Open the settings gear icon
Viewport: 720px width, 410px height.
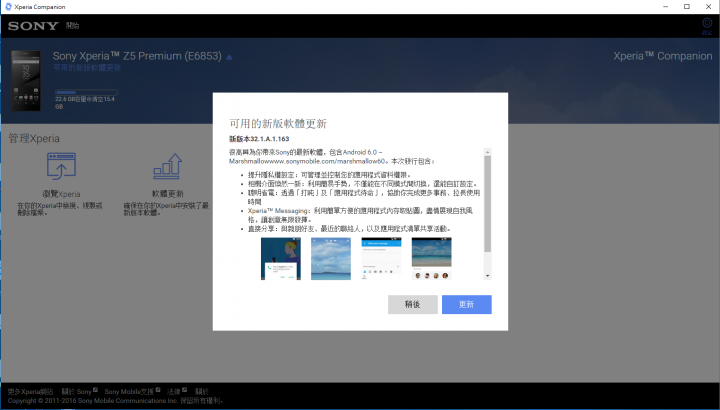pos(707,23)
